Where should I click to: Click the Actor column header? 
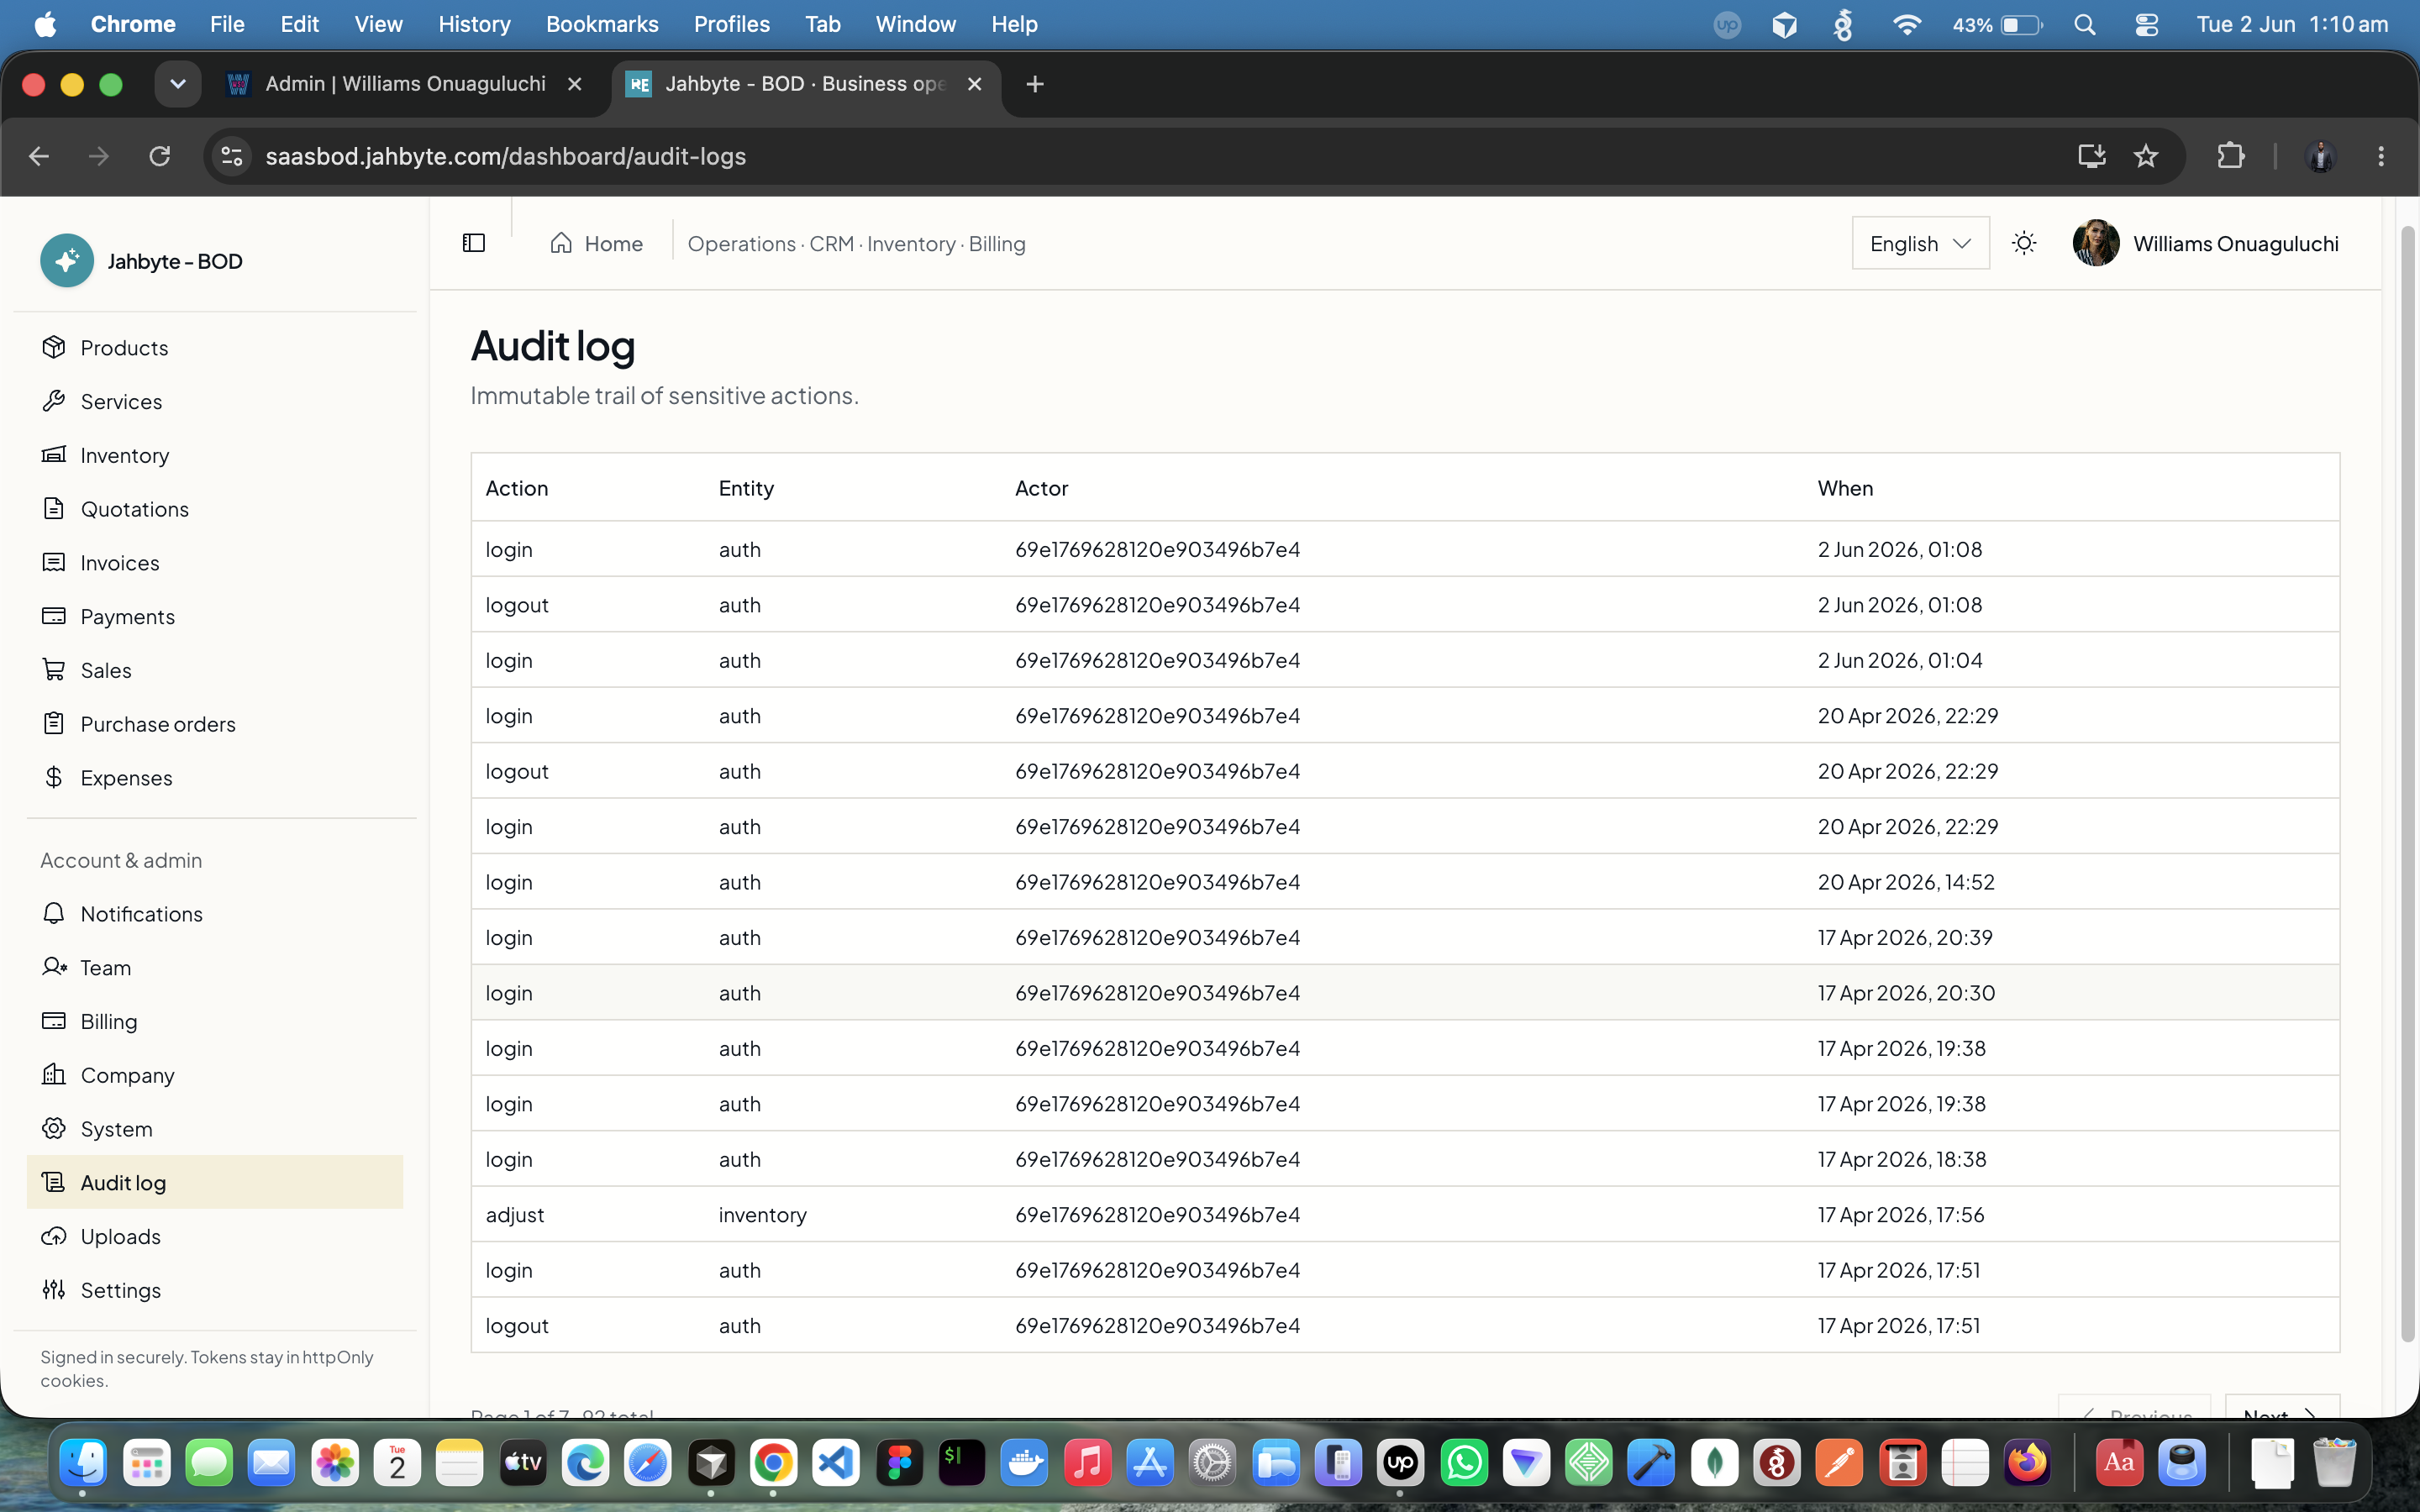[x=1041, y=488]
